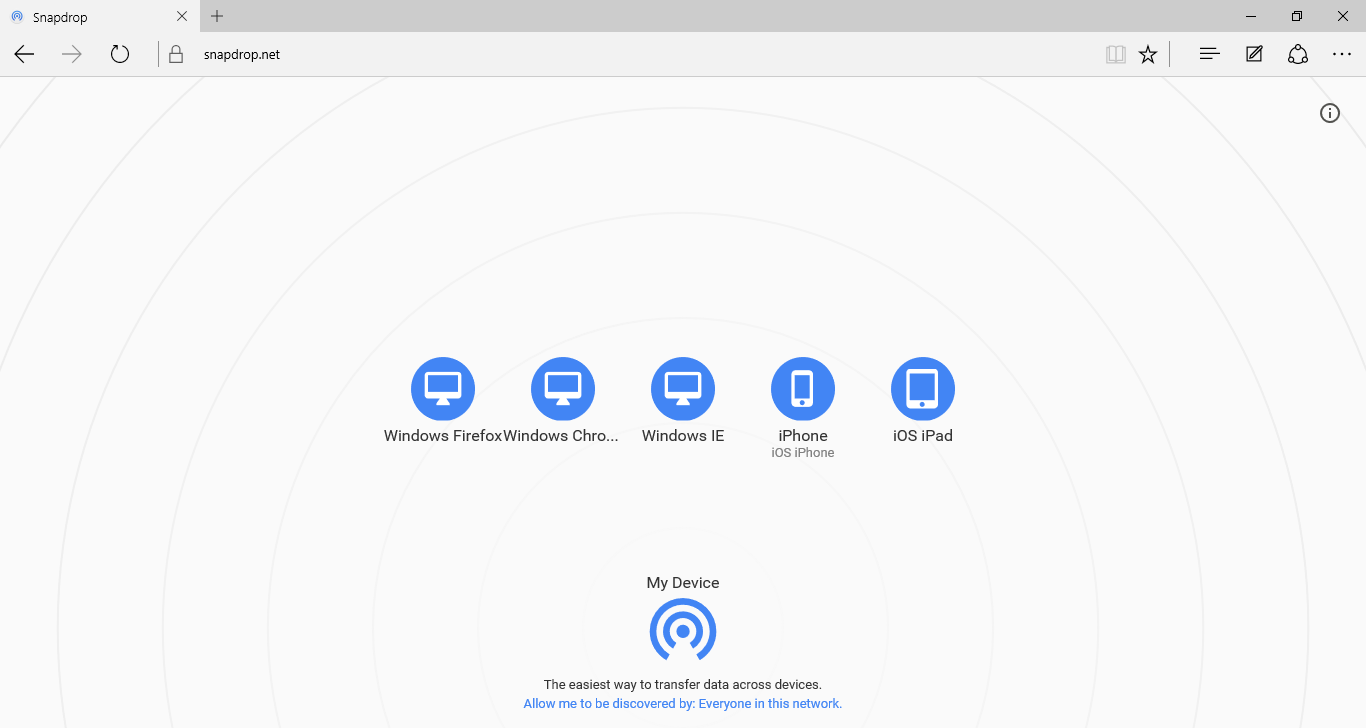Image resolution: width=1366 pixels, height=728 pixels.
Task: Click the 'iPhone' device name label
Action: tap(803, 436)
